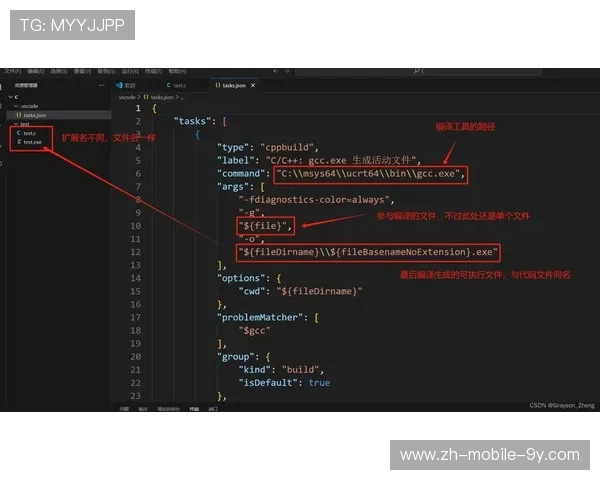Click the C icon beside test.c in explorer
The height and width of the screenshot is (480, 600).
[x=19, y=133]
